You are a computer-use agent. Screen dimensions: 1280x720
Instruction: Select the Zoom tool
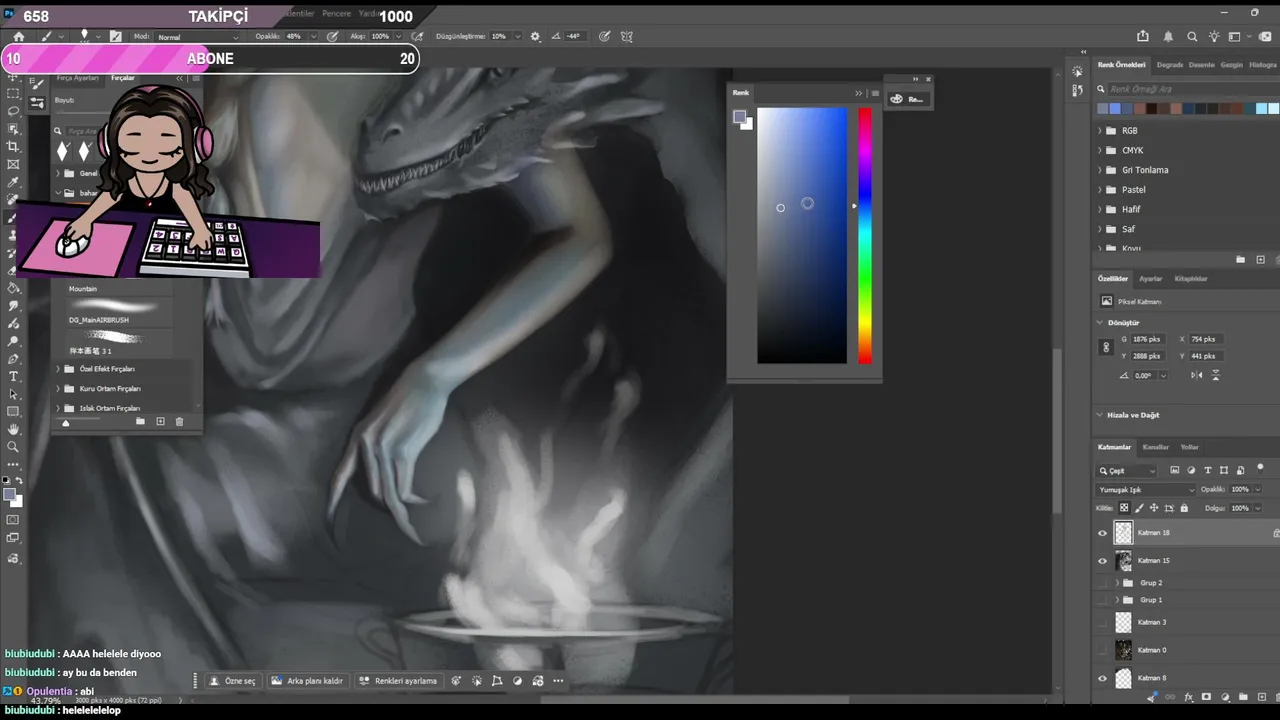coord(13,447)
